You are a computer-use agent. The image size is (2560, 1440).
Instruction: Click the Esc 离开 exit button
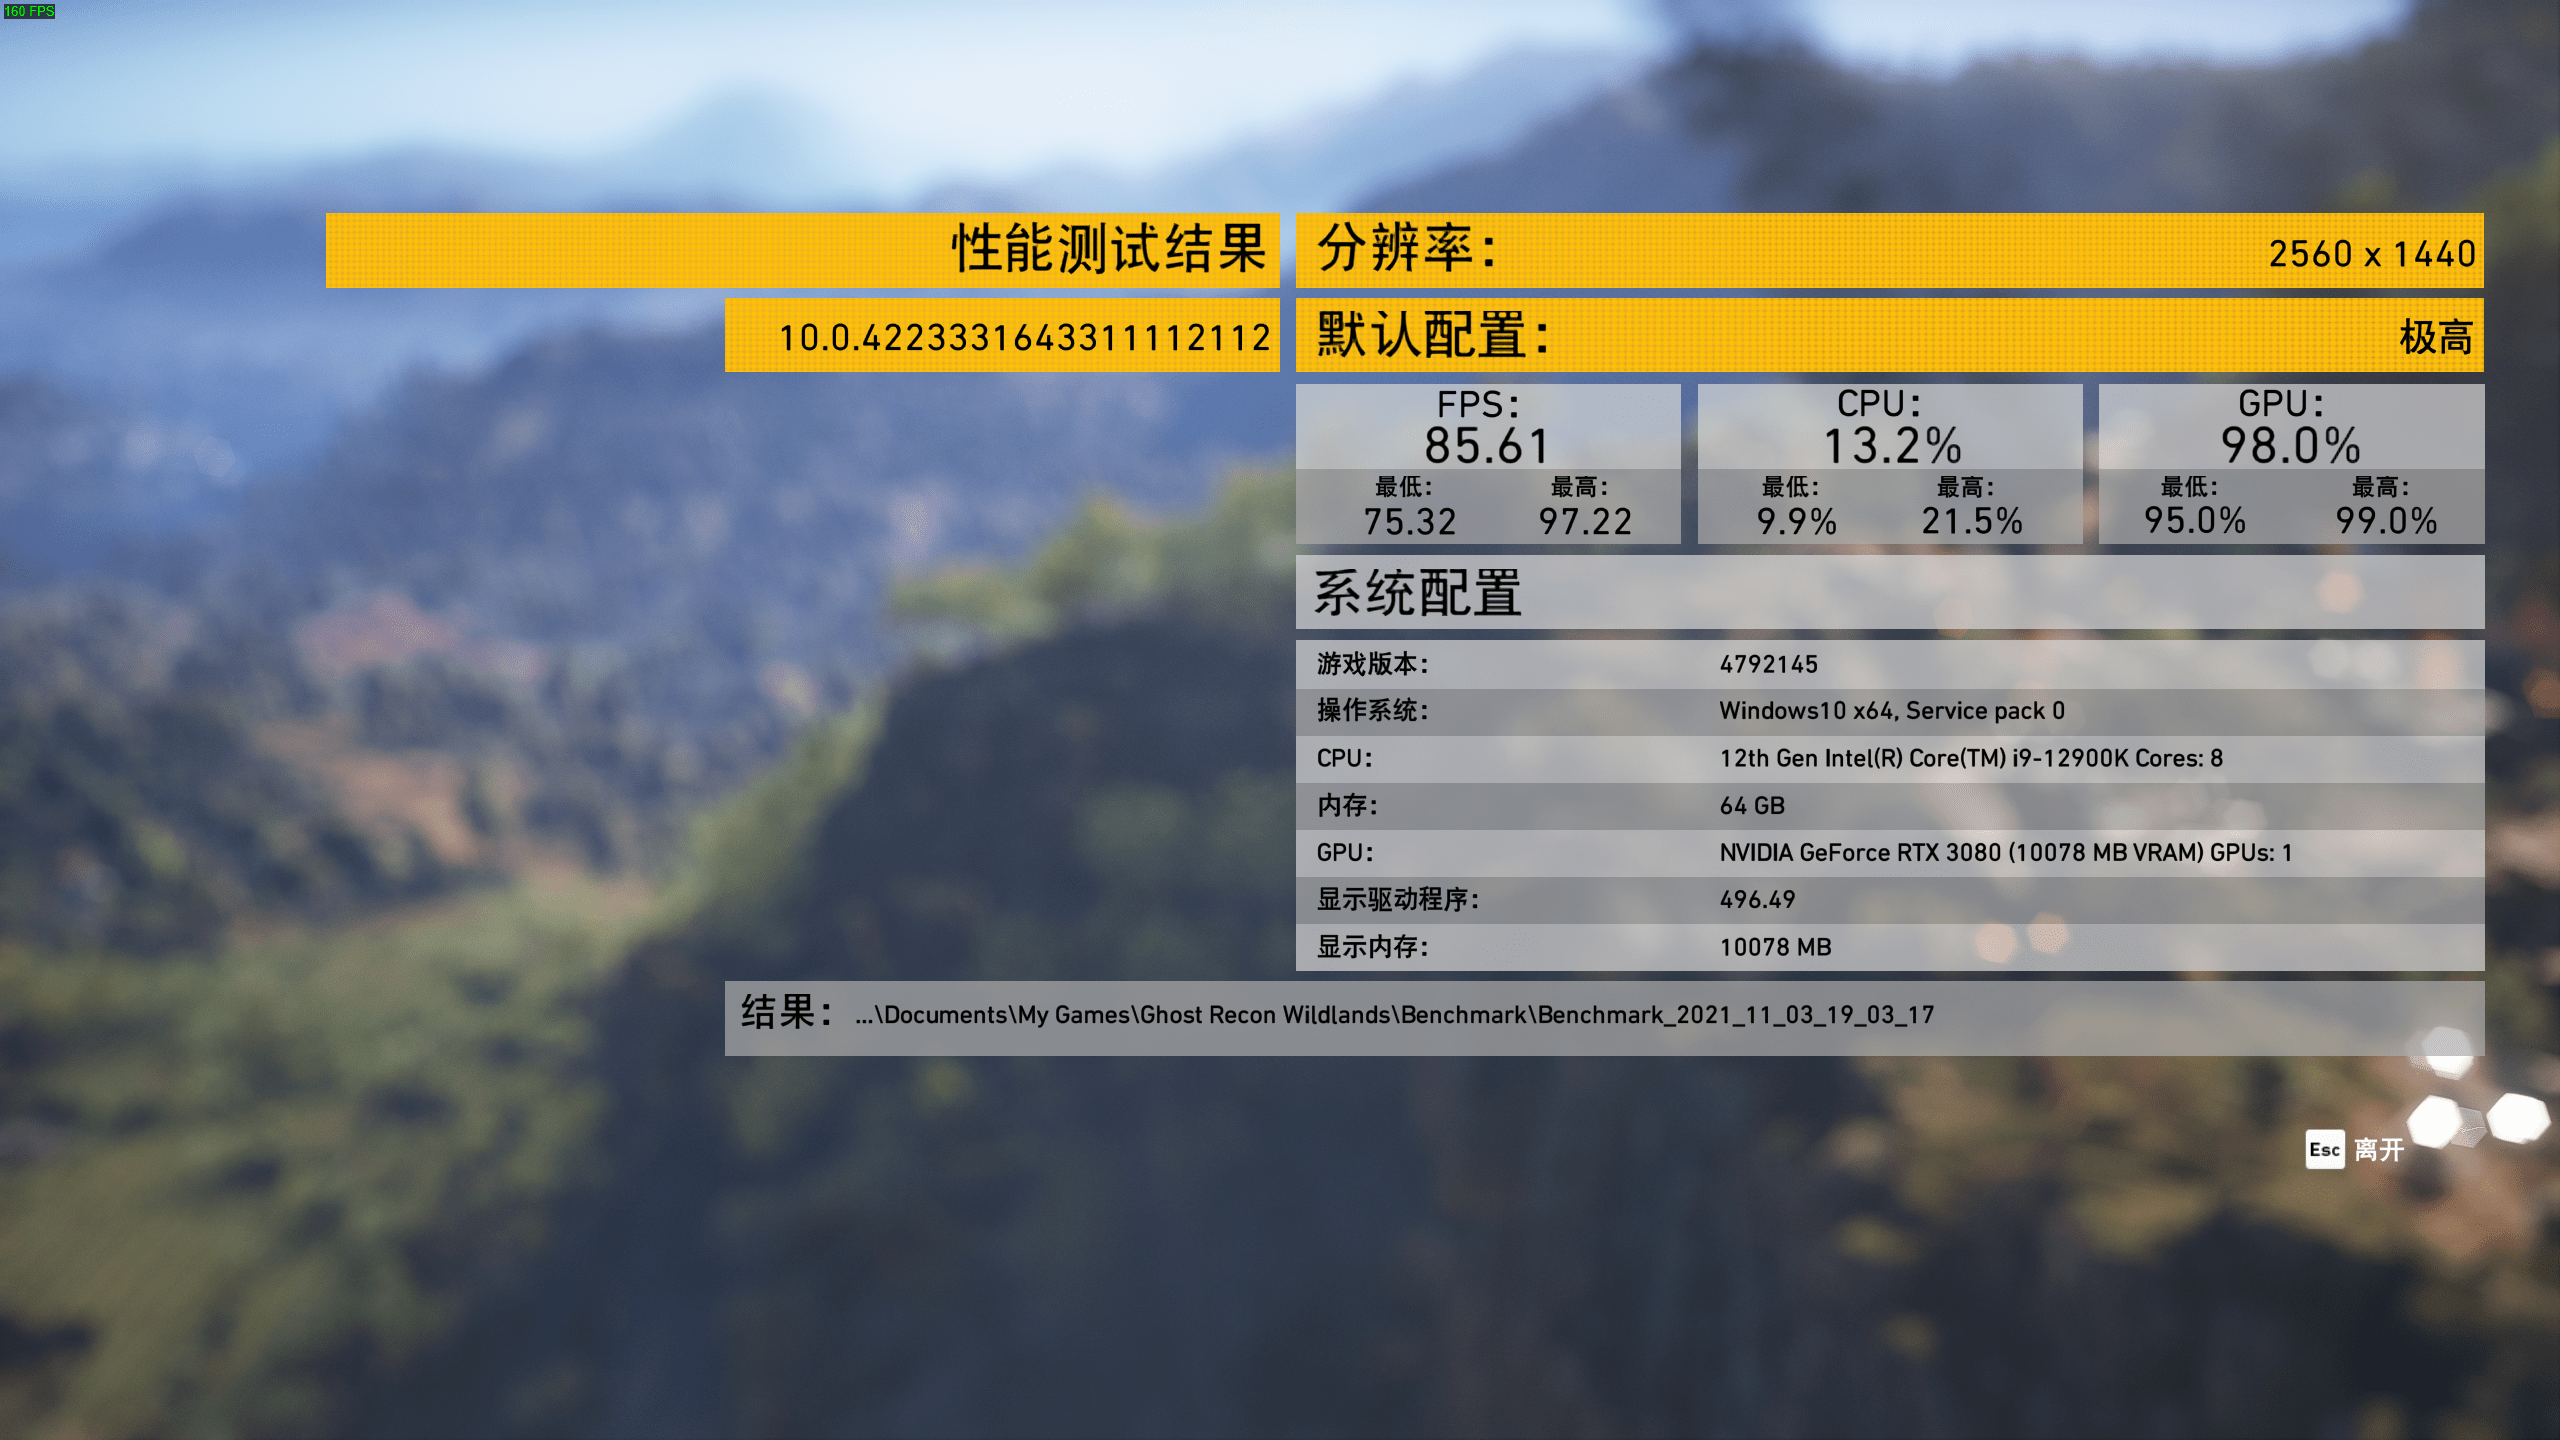(2356, 1148)
